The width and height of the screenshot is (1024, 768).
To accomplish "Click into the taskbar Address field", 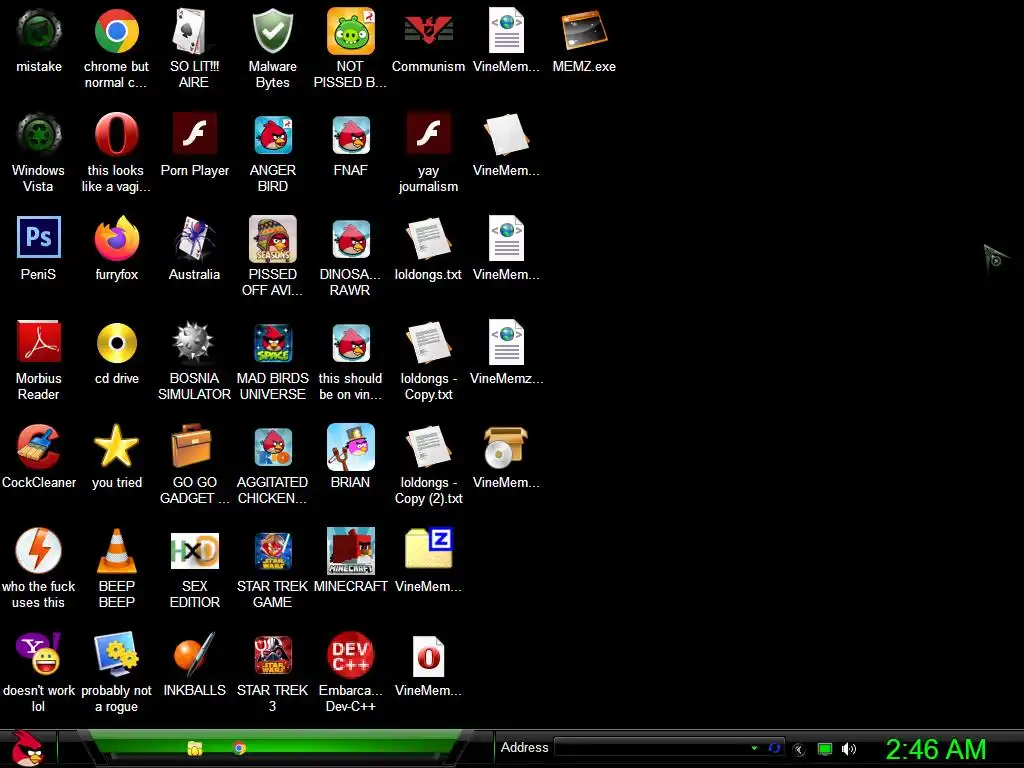I will point(653,748).
